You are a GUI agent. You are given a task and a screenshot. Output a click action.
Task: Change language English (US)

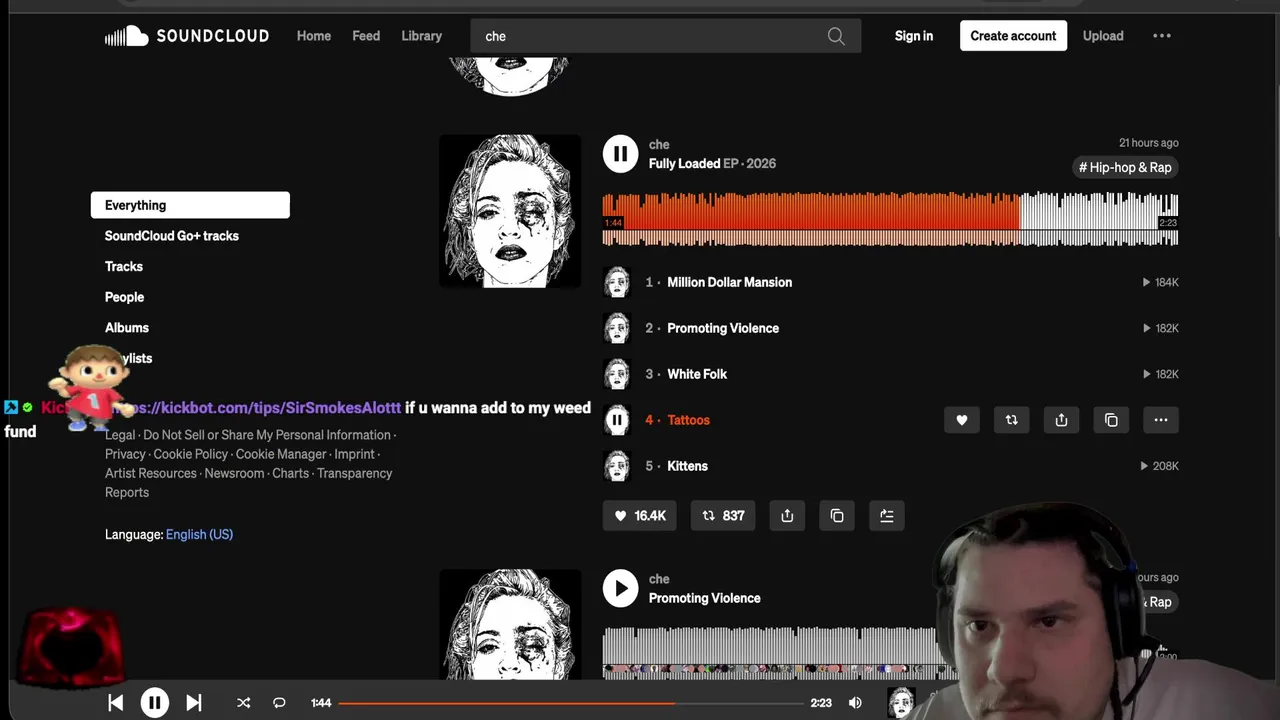(x=199, y=534)
